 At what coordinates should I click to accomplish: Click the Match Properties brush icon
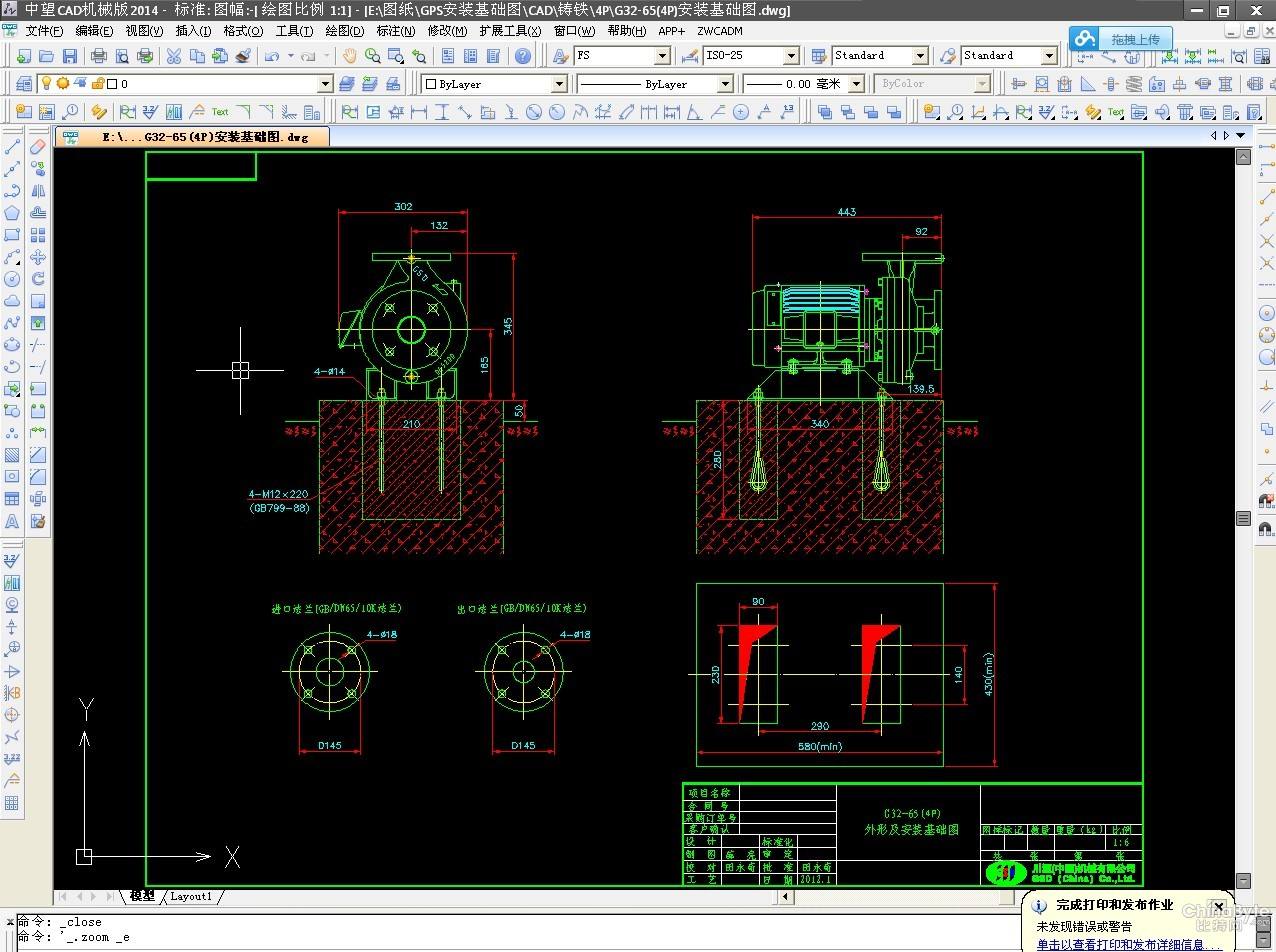click(x=243, y=56)
